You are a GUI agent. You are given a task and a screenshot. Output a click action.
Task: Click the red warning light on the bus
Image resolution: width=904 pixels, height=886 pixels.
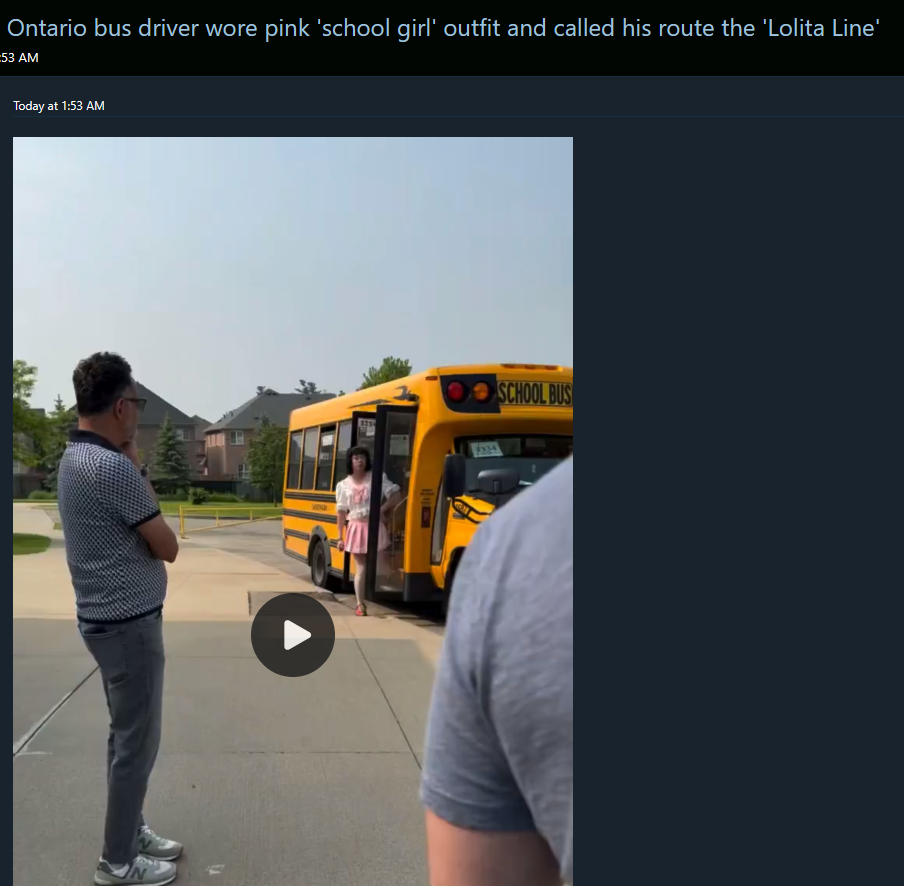[455, 391]
